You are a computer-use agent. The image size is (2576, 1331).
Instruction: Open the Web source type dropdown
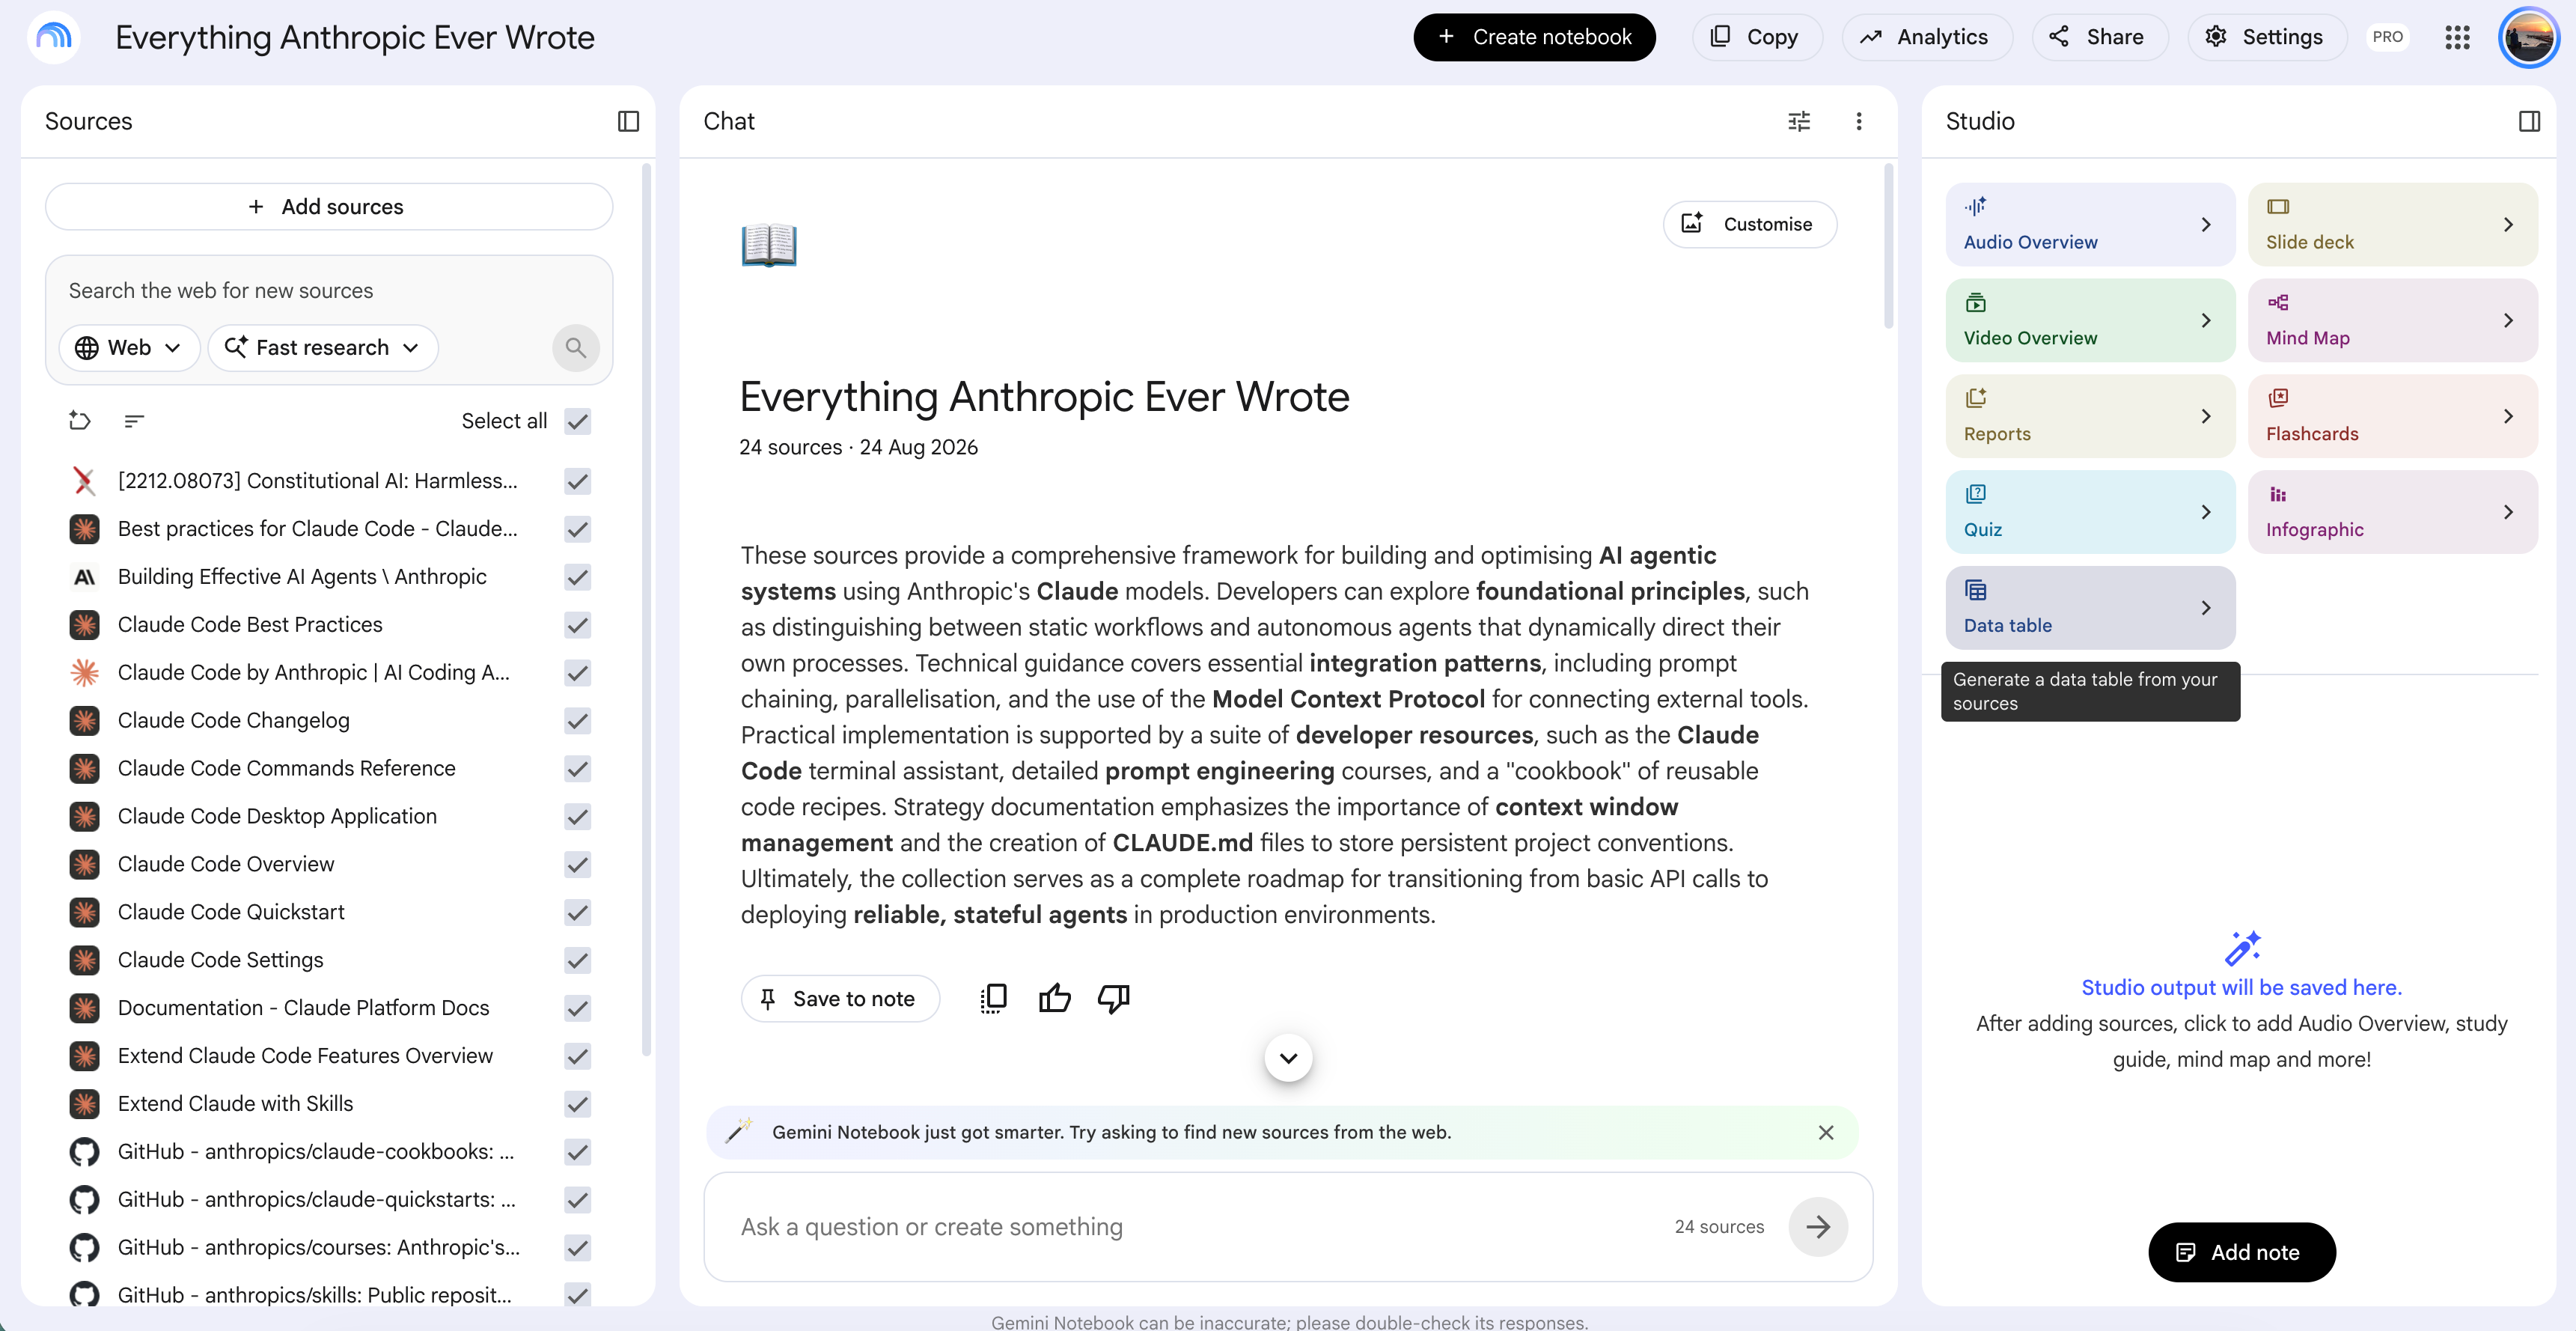(x=129, y=347)
